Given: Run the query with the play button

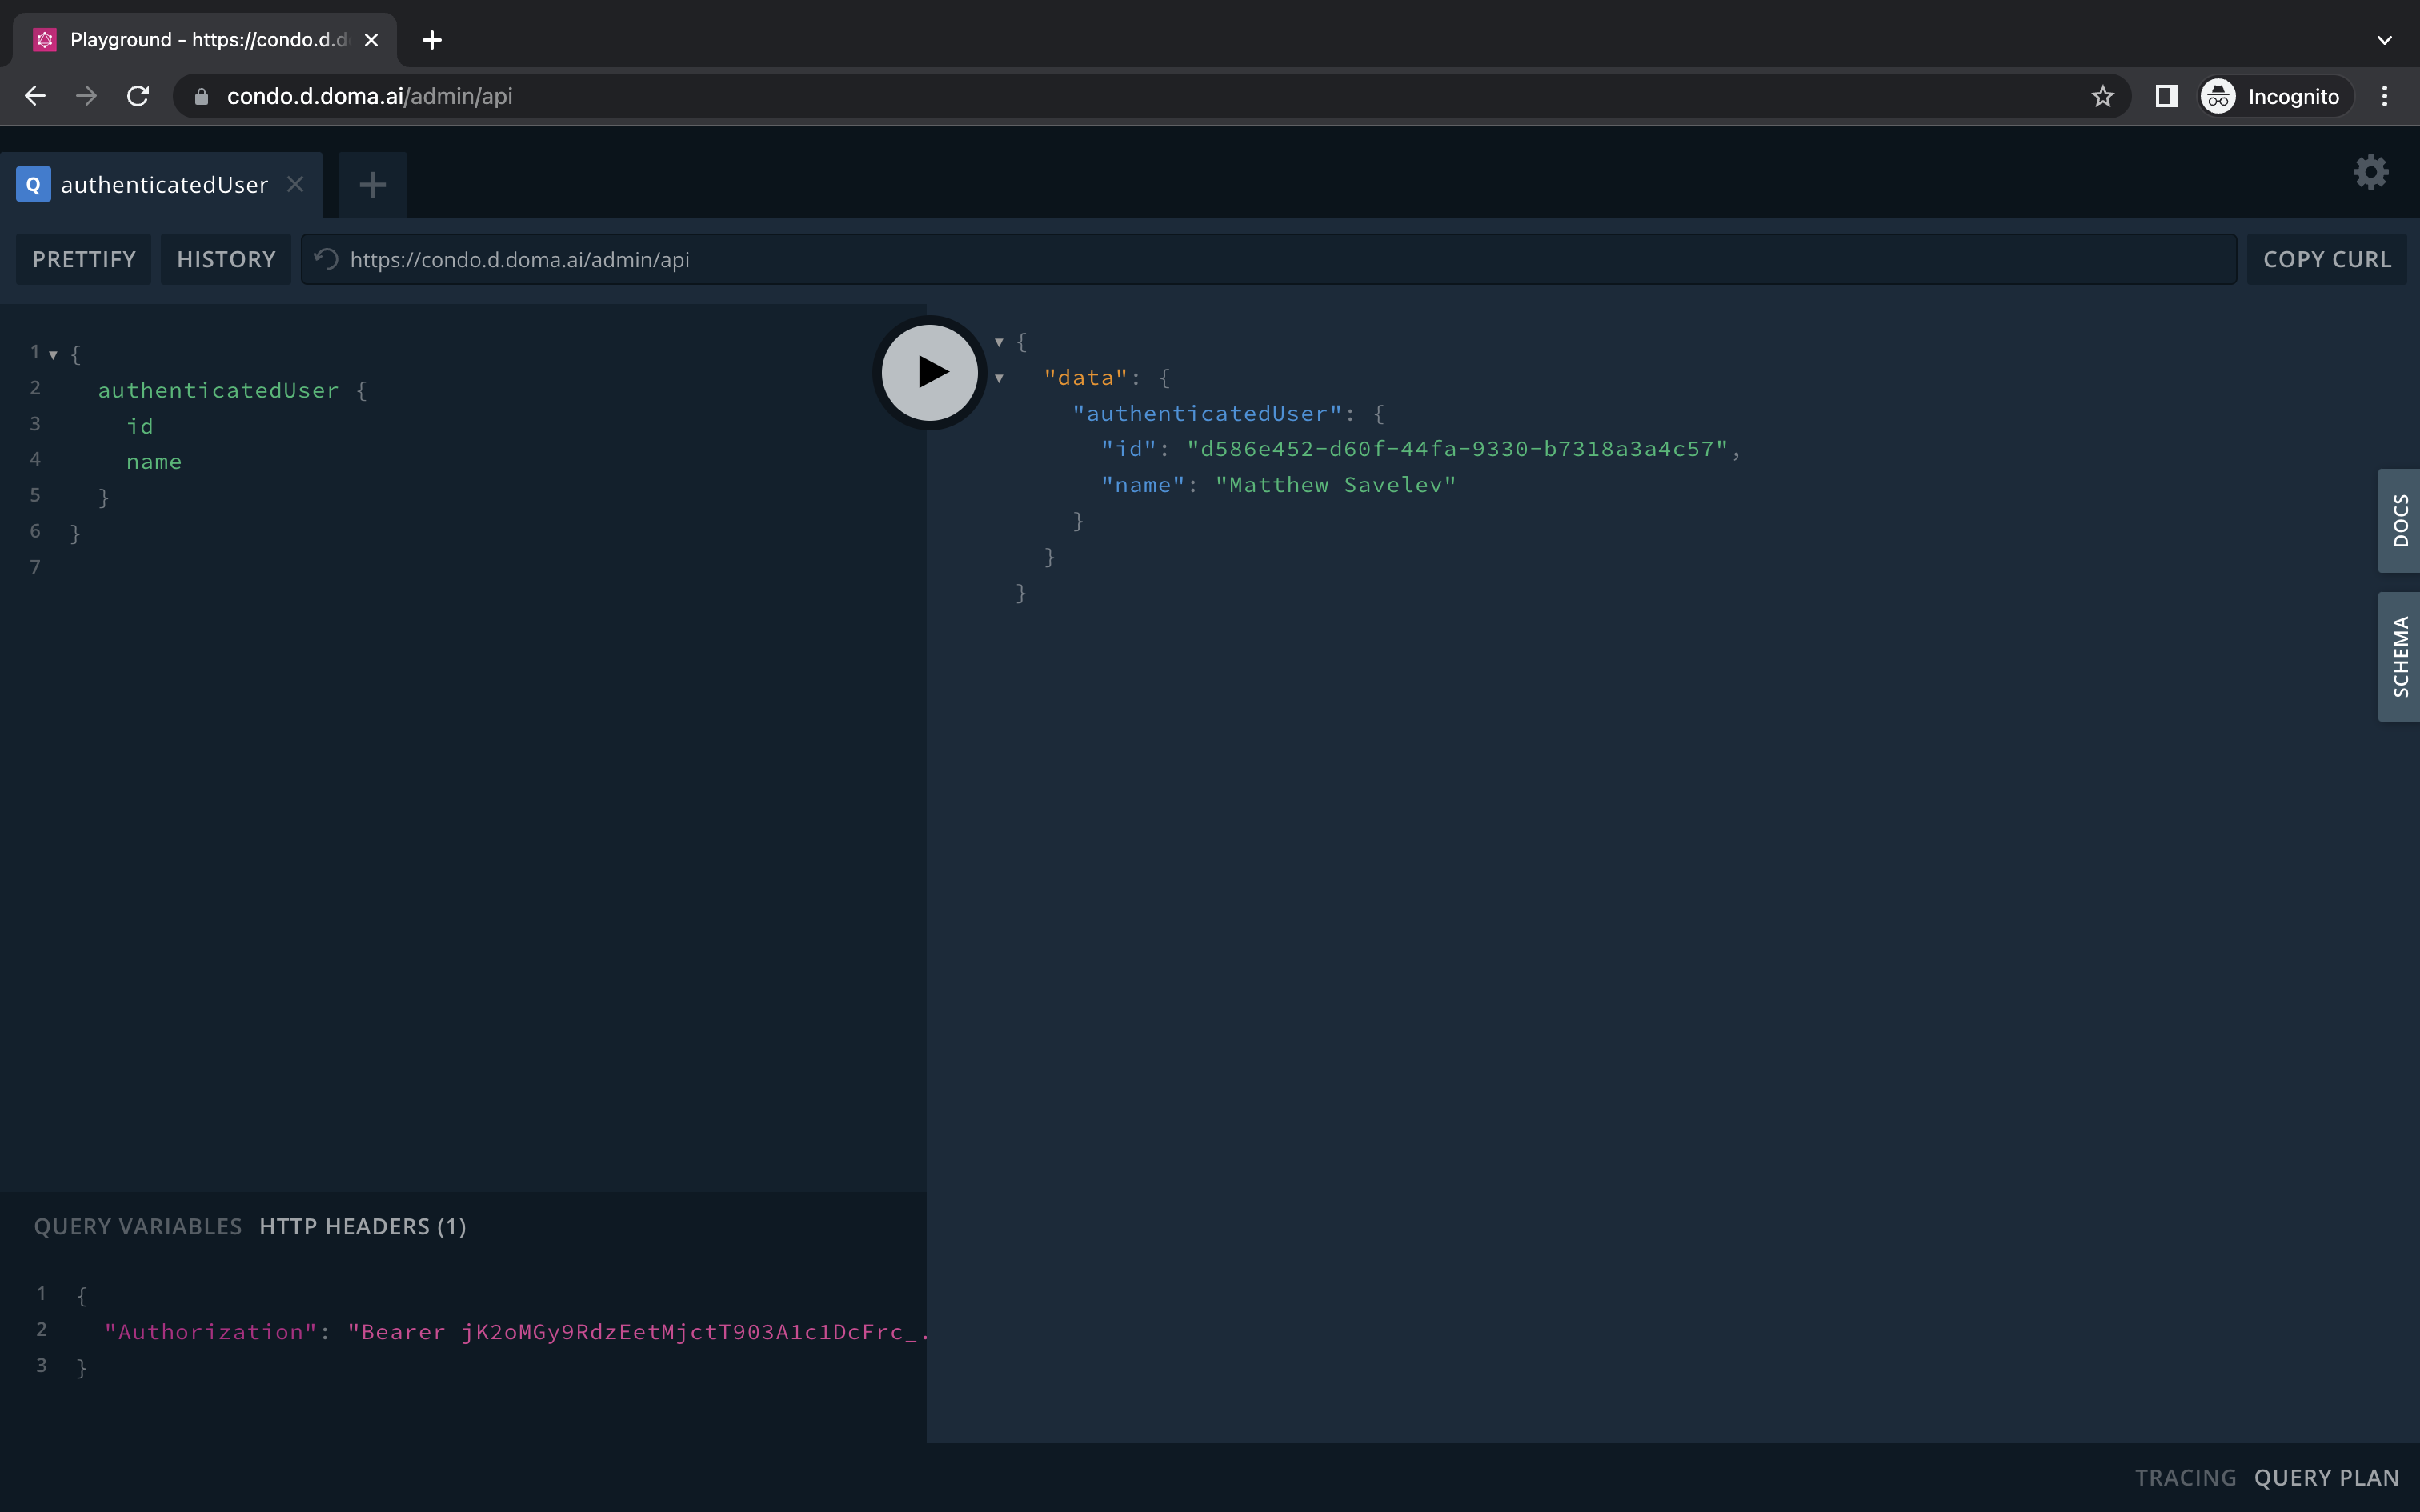Looking at the screenshot, I should [x=930, y=372].
